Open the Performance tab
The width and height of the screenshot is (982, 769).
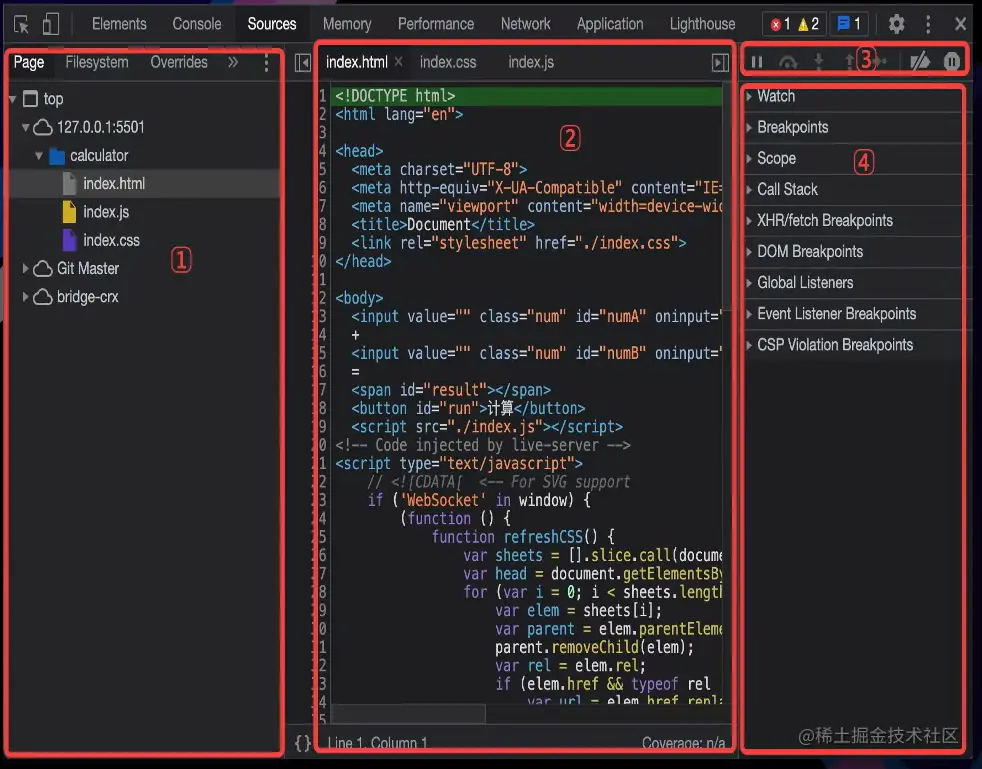(436, 24)
